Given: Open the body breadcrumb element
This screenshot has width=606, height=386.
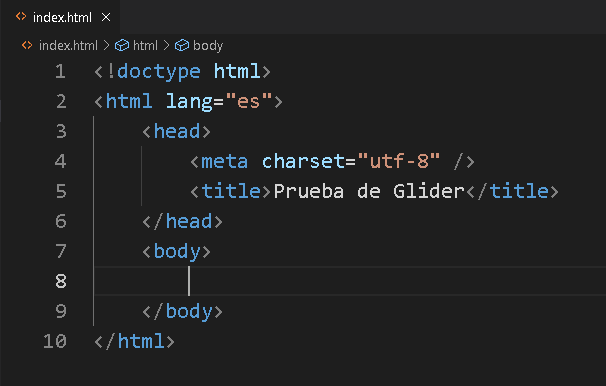Looking at the screenshot, I should pyautogui.click(x=208, y=46).
